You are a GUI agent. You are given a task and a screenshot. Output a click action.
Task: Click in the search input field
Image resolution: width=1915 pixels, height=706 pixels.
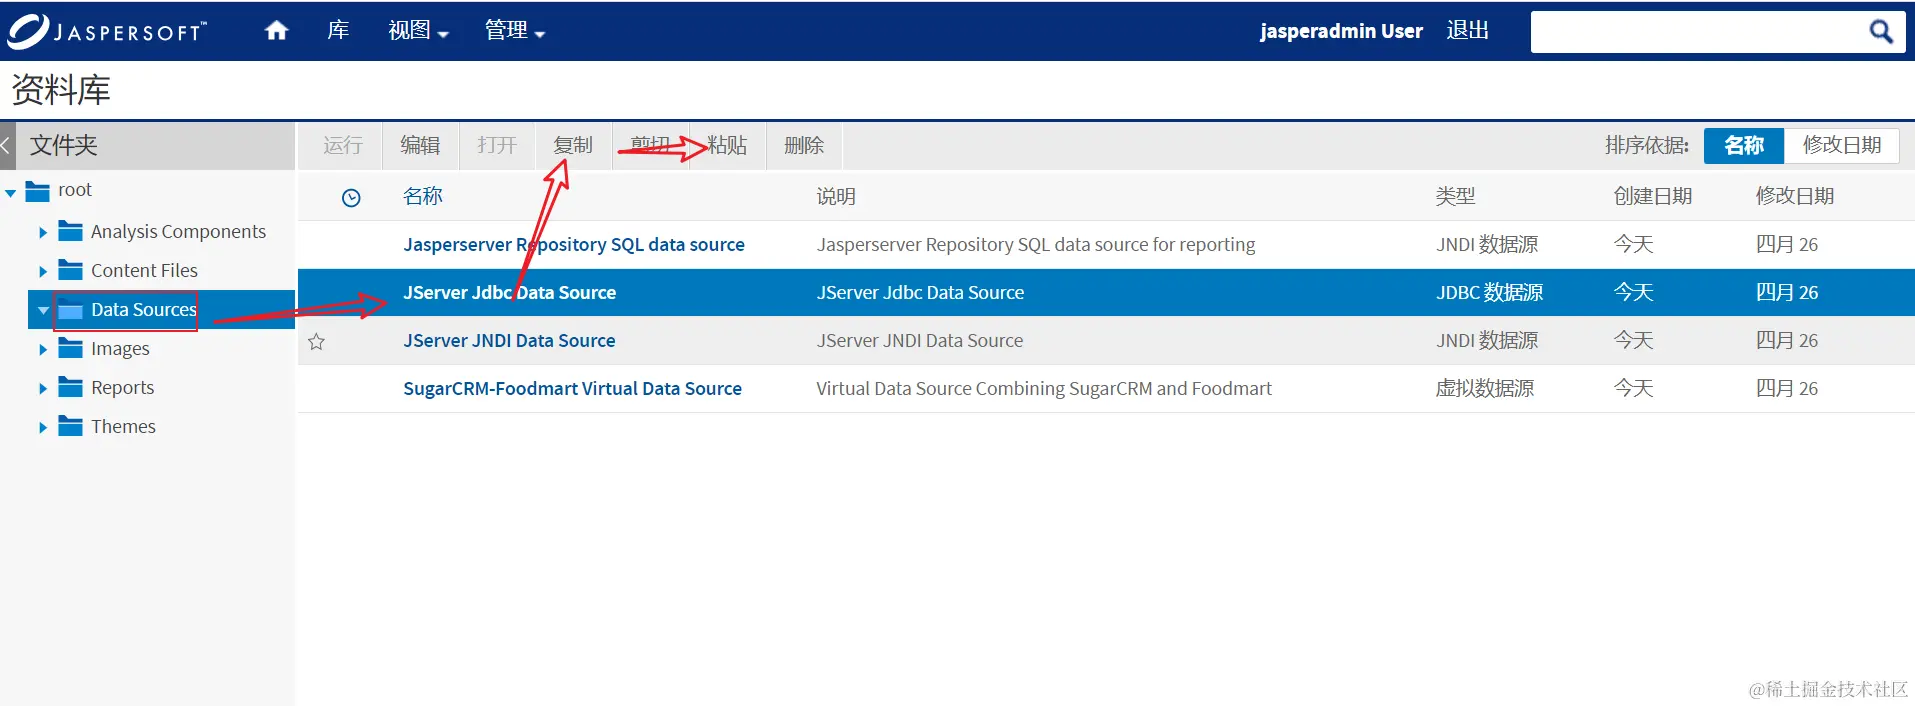coord(1697,32)
